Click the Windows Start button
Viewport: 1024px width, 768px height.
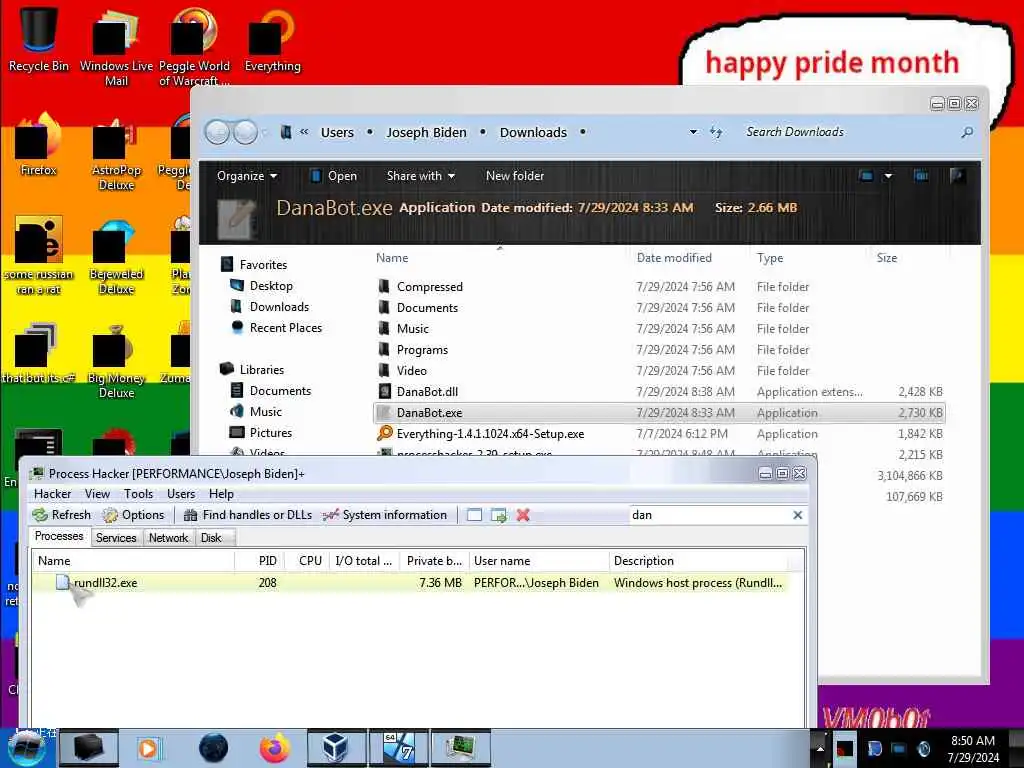pos(26,748)
